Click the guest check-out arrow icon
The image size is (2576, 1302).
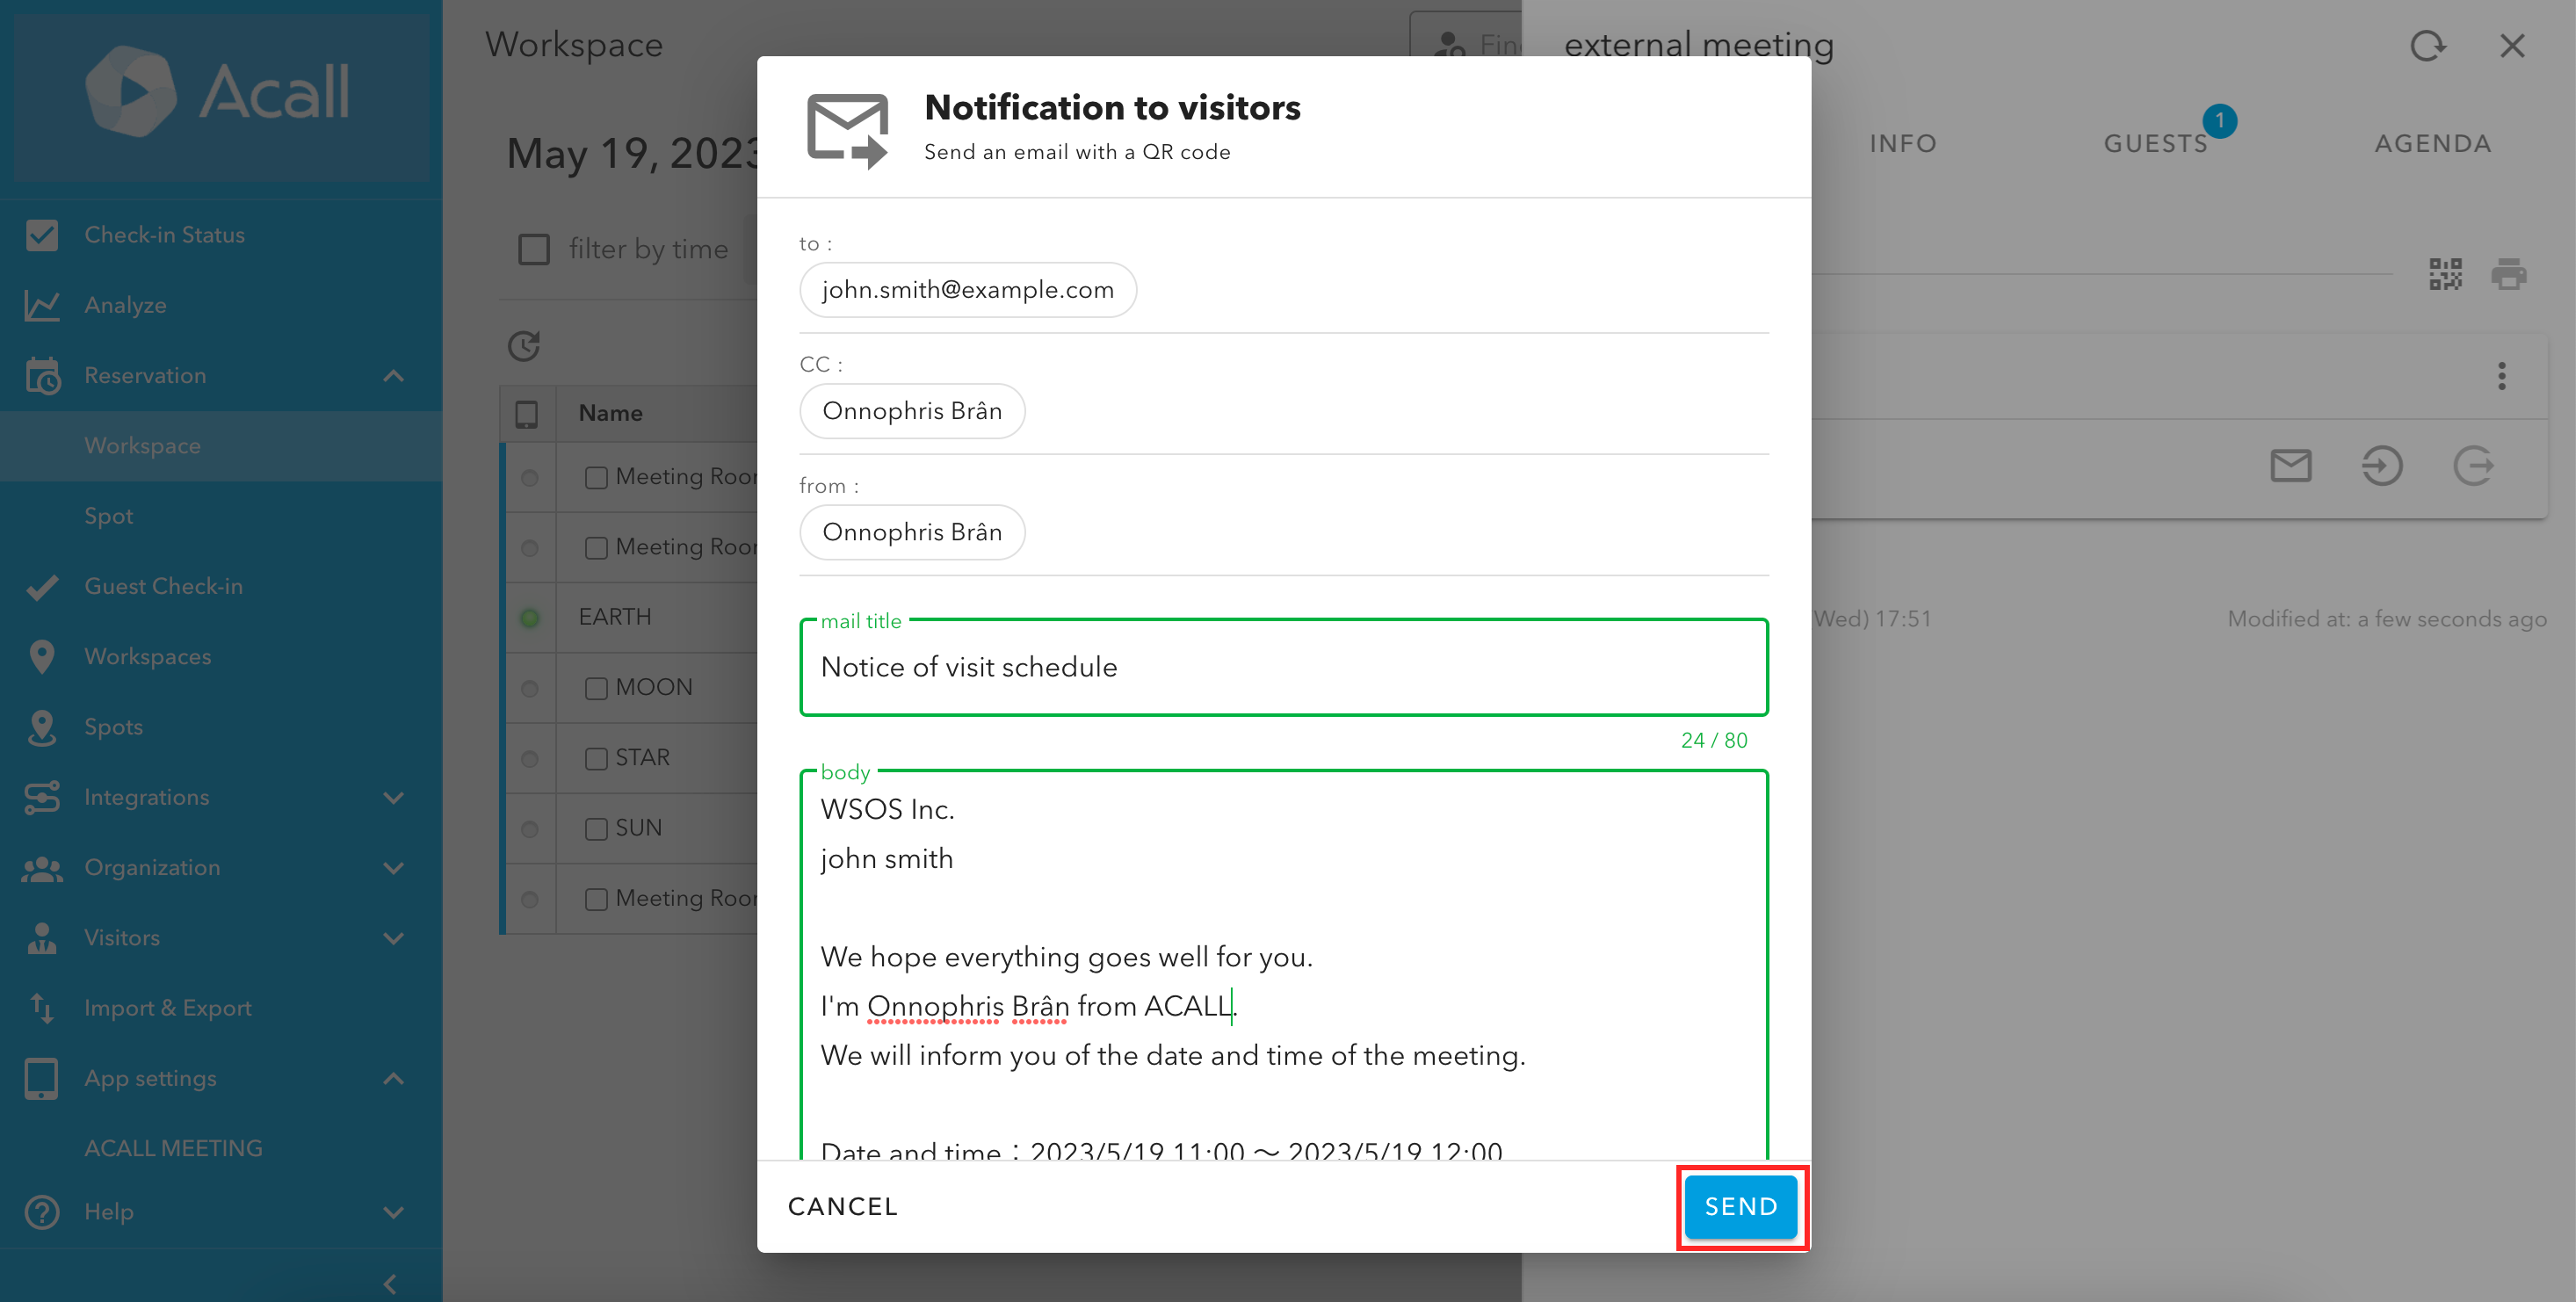(2473, 465)
